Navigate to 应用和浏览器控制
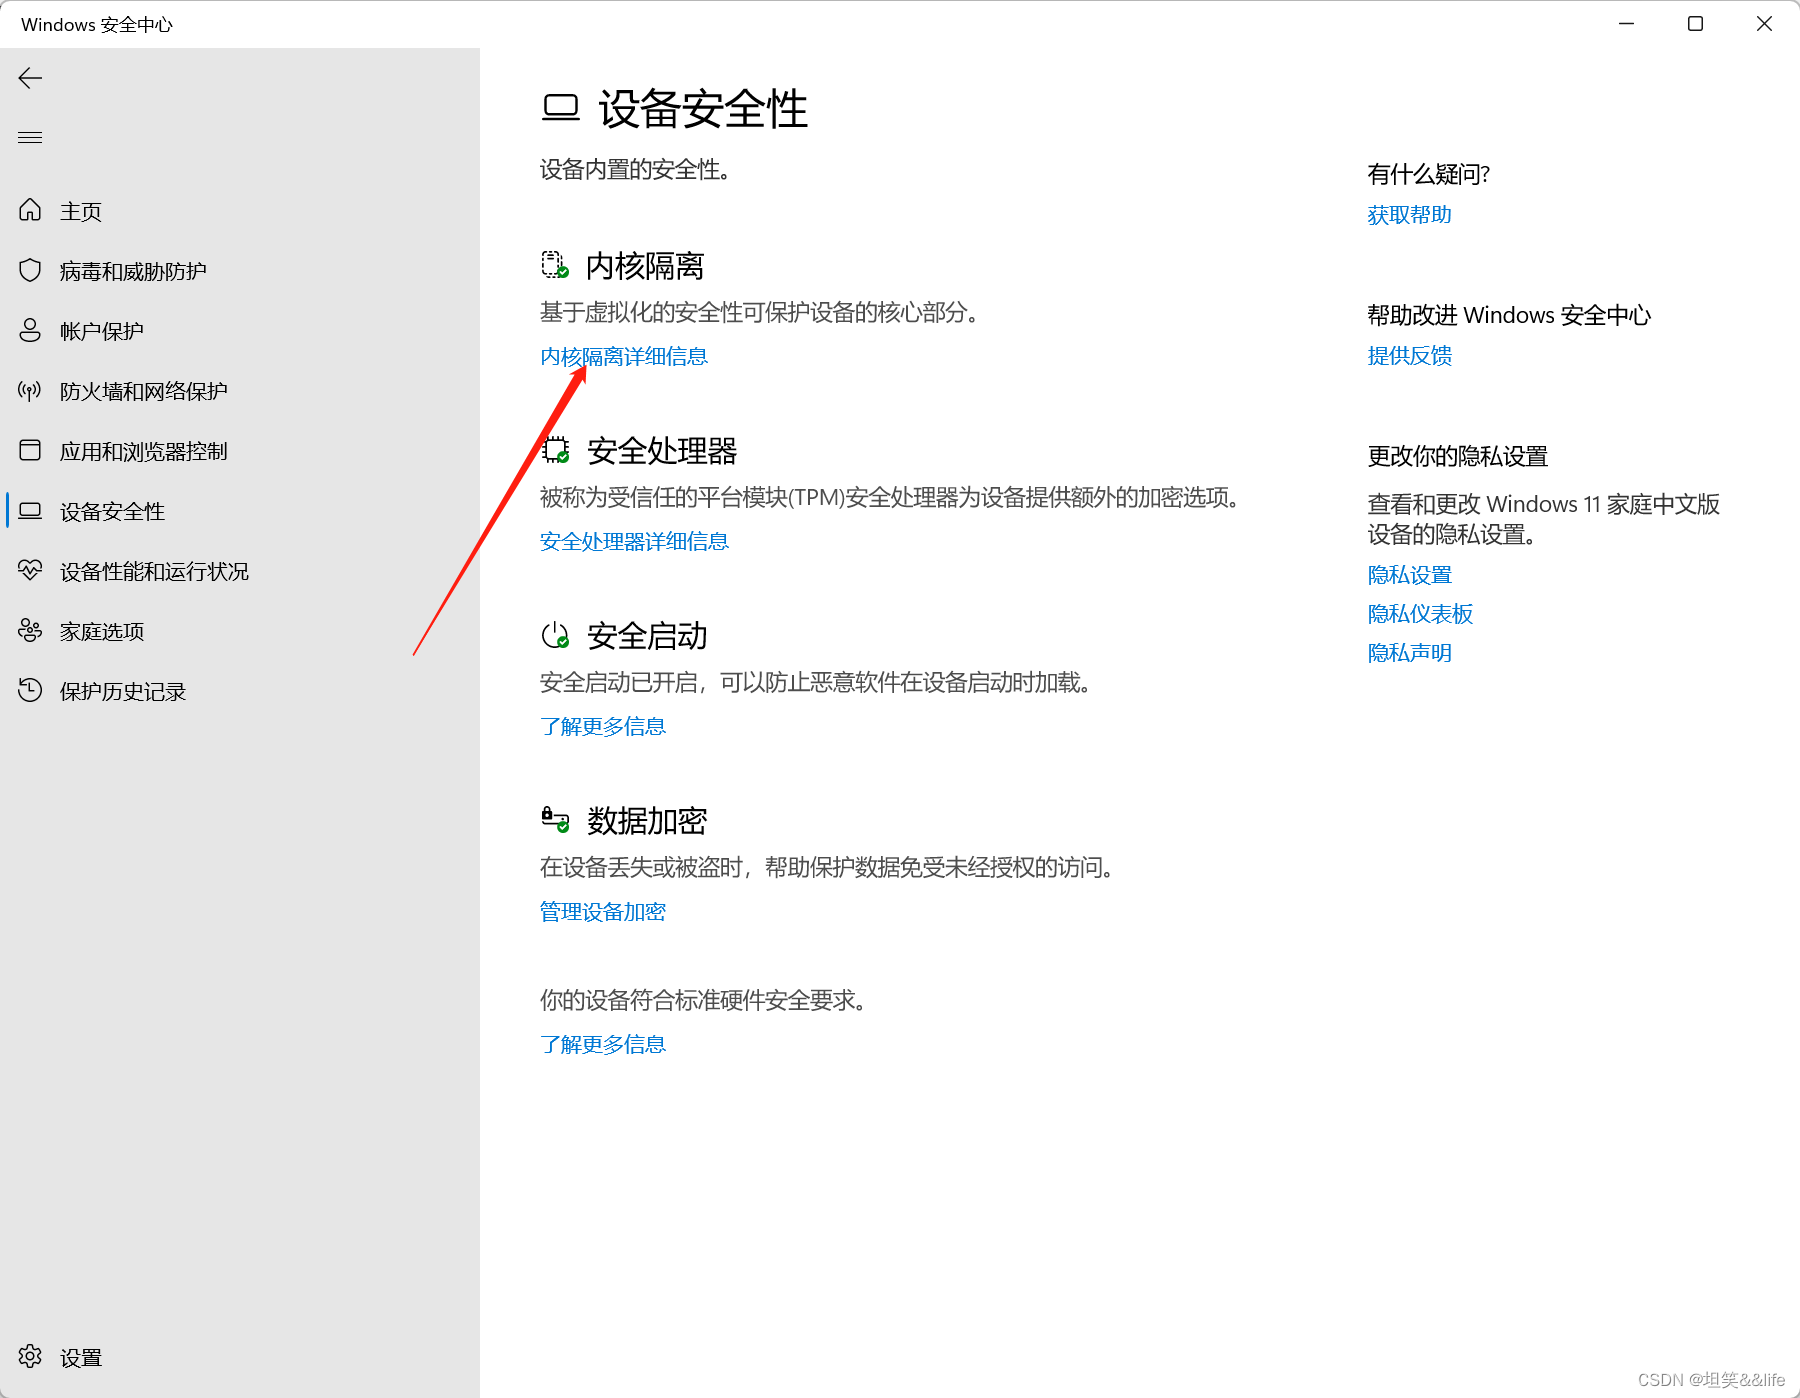Image resolution: width=1800 pixels, height=1398 pixels. tap(240, 451)
